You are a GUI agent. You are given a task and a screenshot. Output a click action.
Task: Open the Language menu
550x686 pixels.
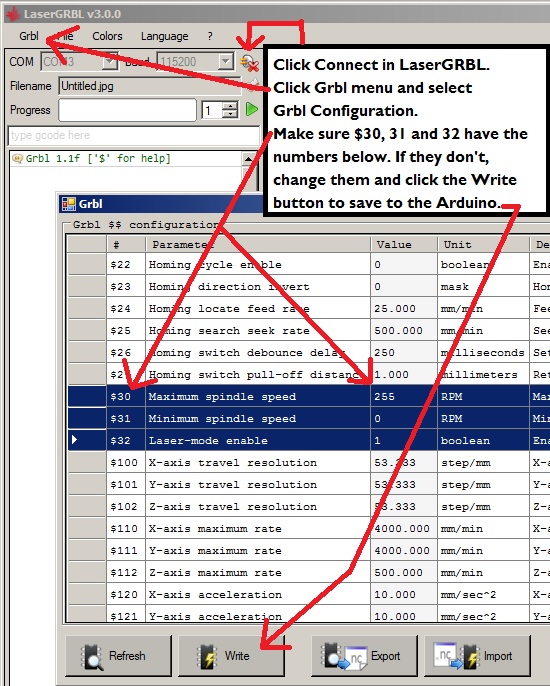(x=165, y=36)
